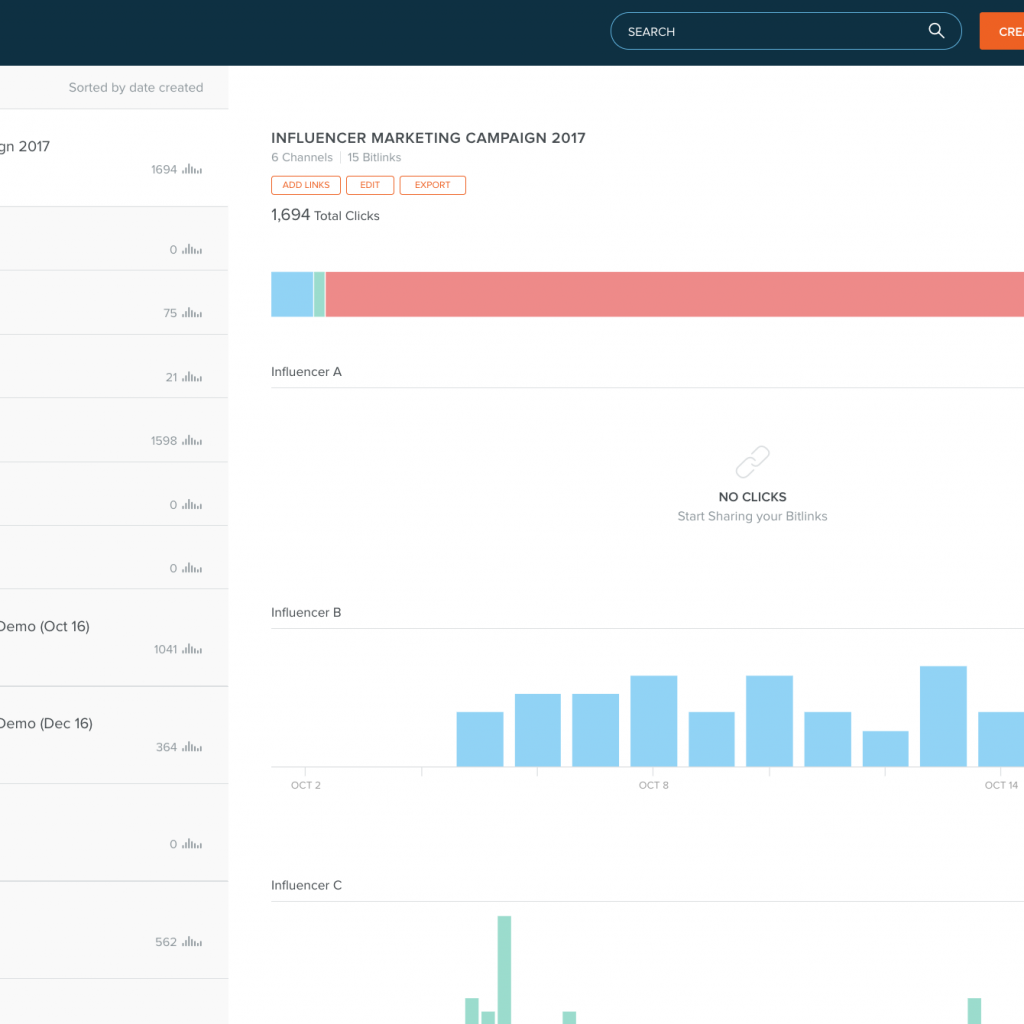
Task: Click the stats icon beside 364
Action: click(x=192, y=746)
